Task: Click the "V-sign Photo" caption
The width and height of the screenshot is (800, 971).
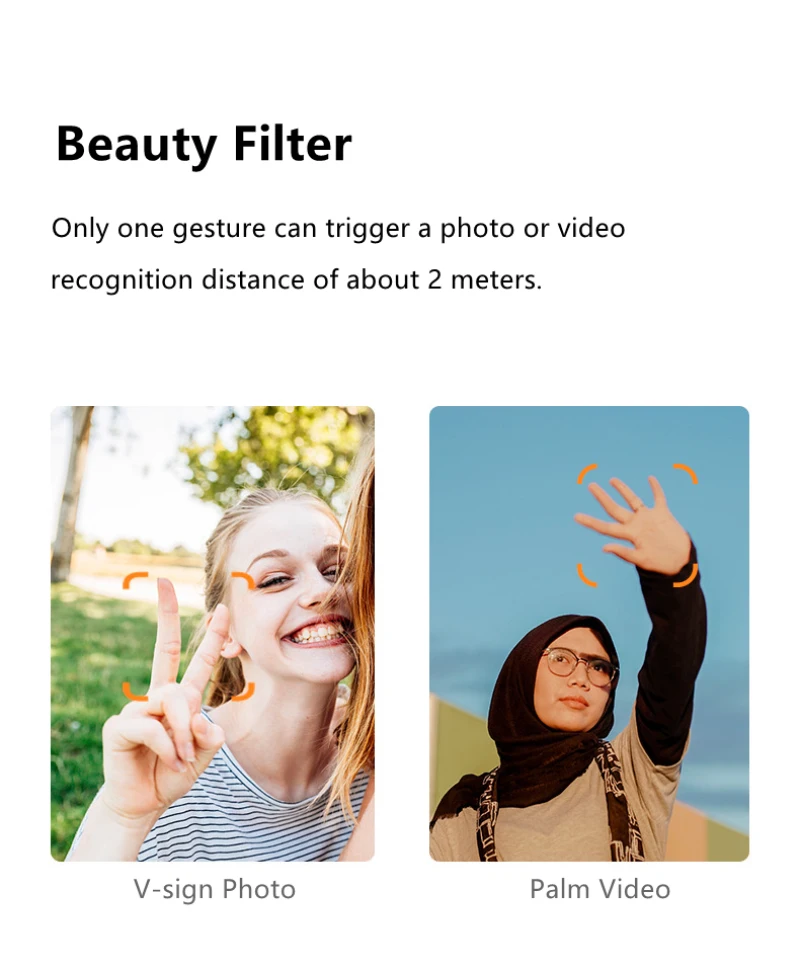Action: coord(215,889)
